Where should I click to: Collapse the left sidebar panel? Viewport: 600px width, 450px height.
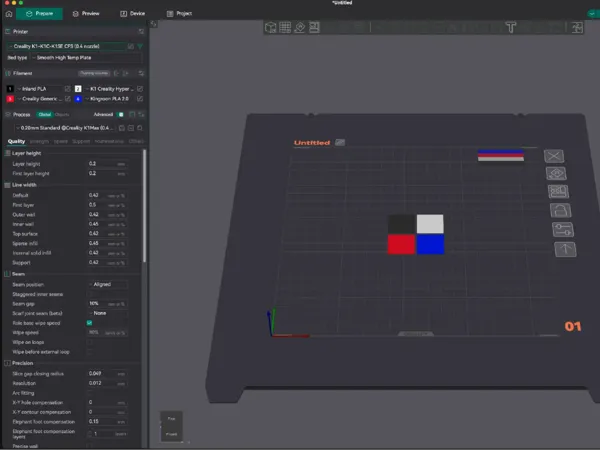click(x=153, y=24)
